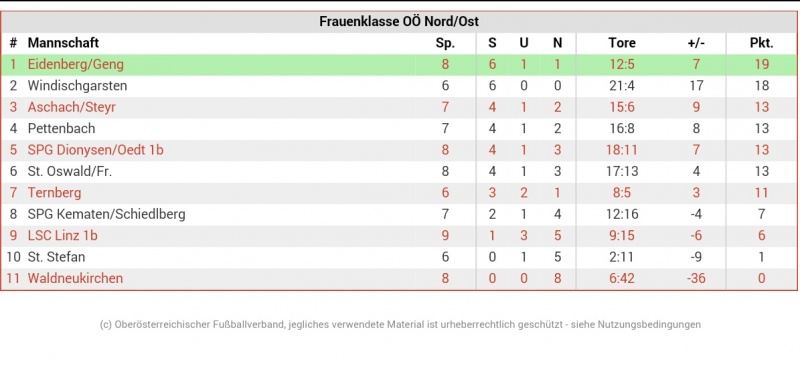Open LSC Linz 1b team link
This screenshot has height=370, width=800.
(62, 236)
